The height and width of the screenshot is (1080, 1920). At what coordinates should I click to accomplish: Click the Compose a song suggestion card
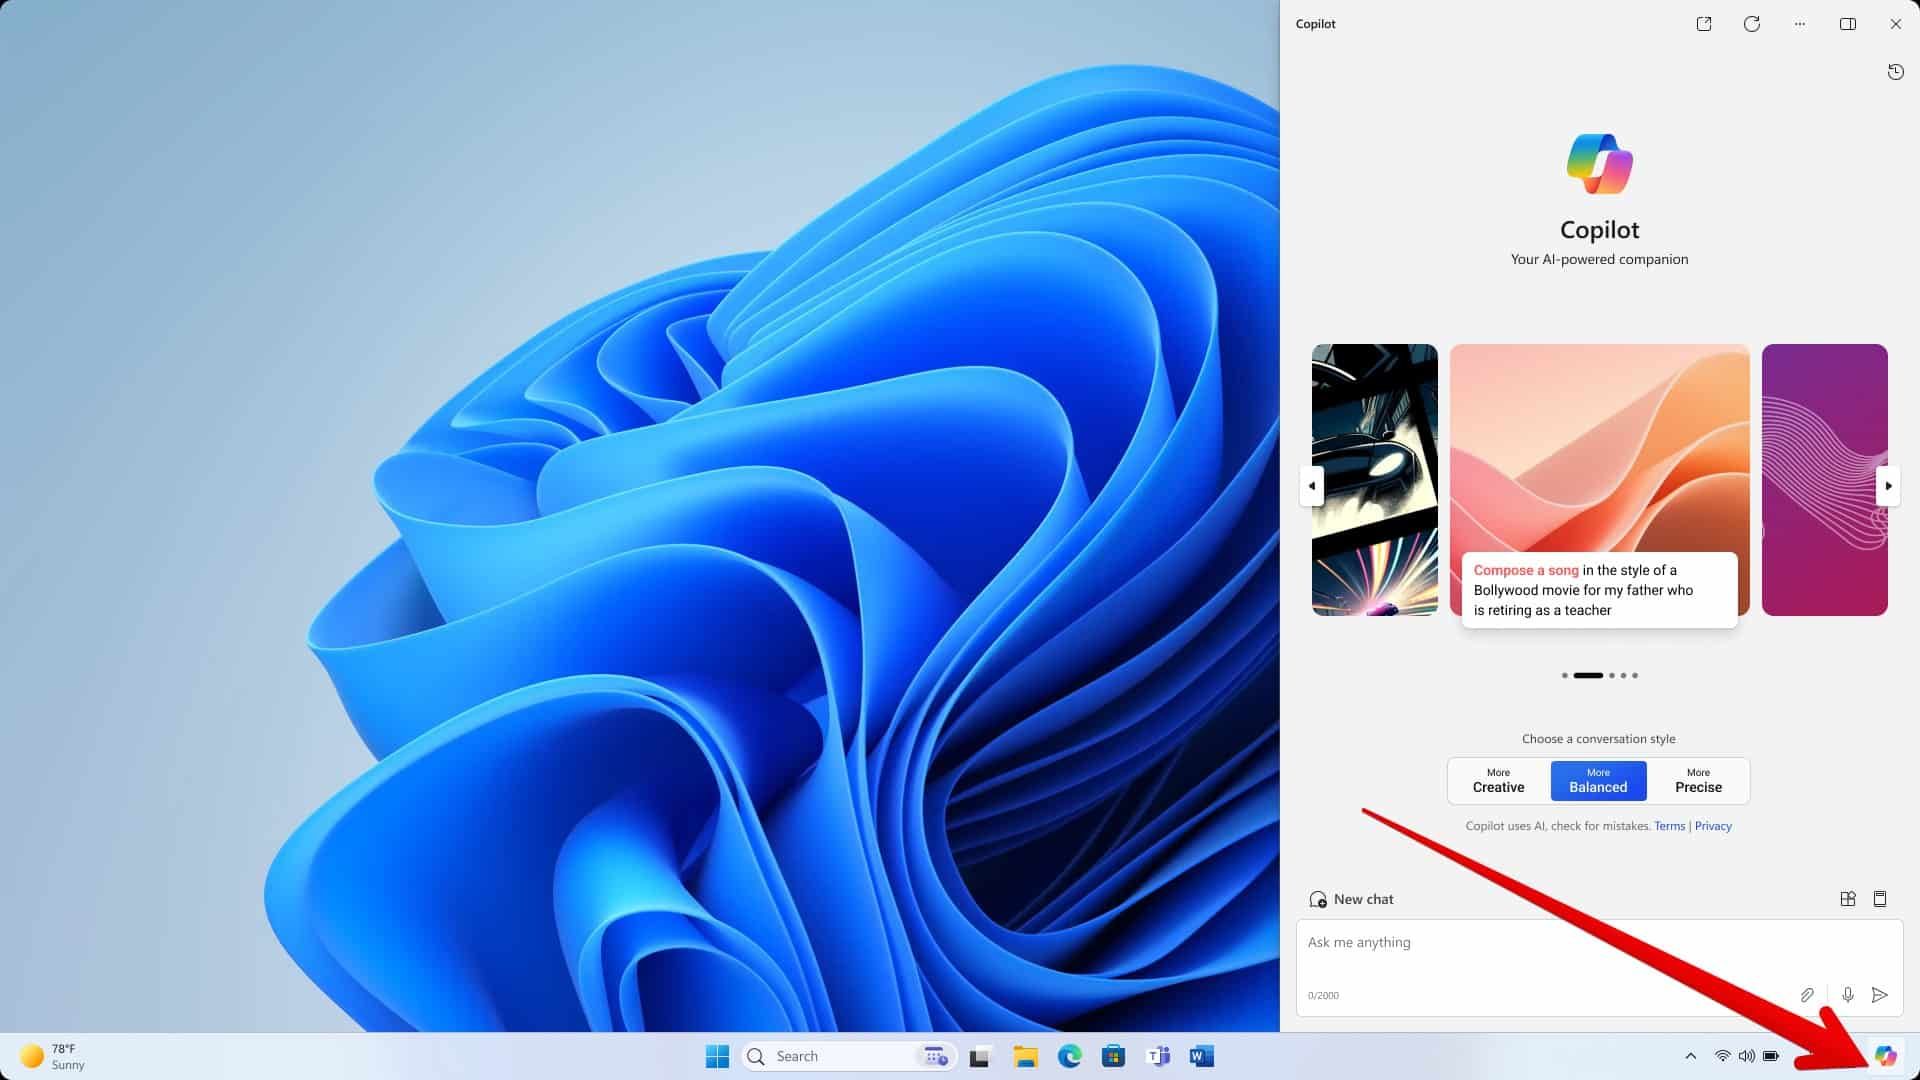[x=1599, y=590]
